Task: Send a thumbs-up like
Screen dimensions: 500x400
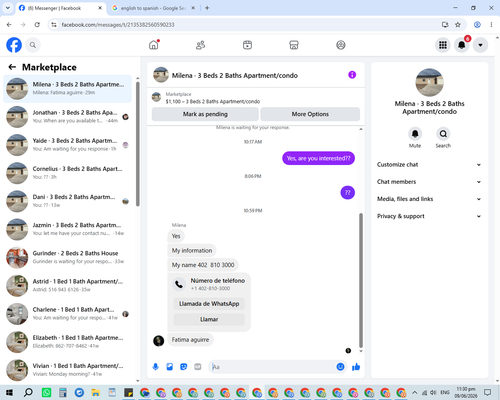Action: [356, 367]
